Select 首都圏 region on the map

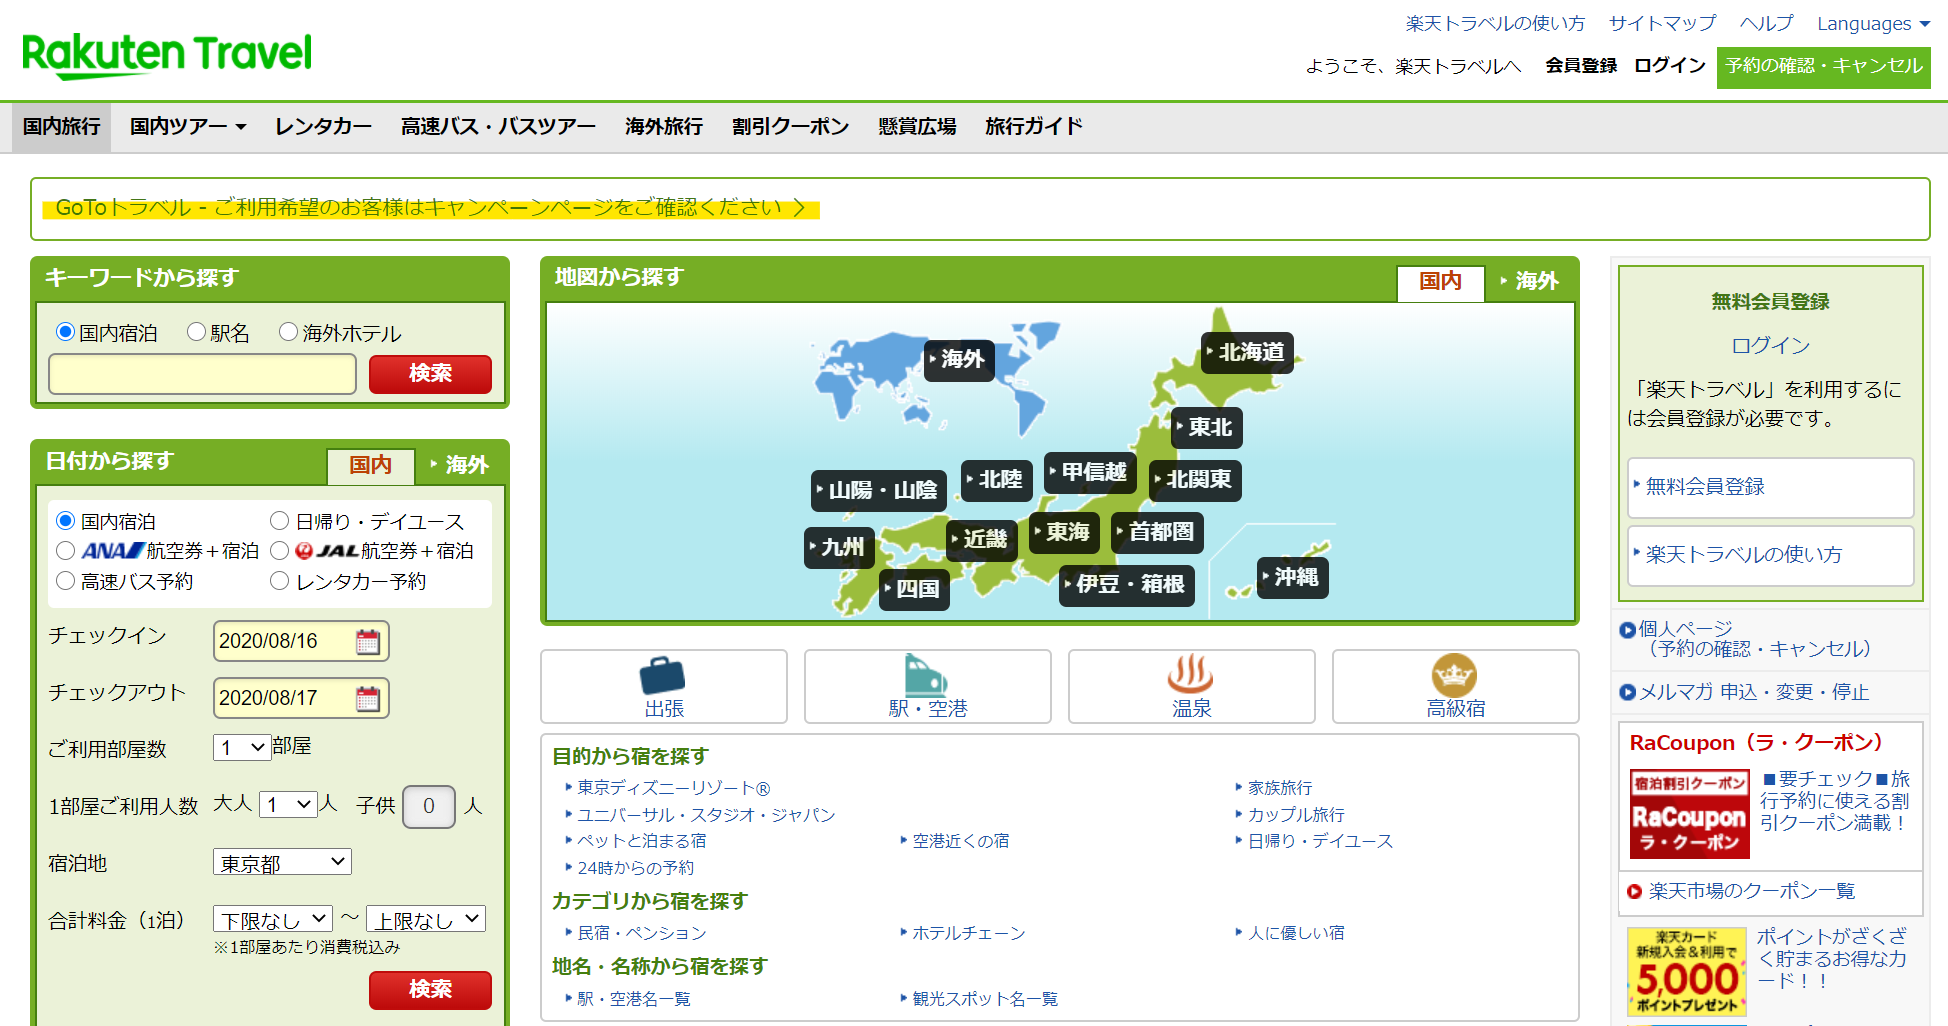coord(1158,532)
